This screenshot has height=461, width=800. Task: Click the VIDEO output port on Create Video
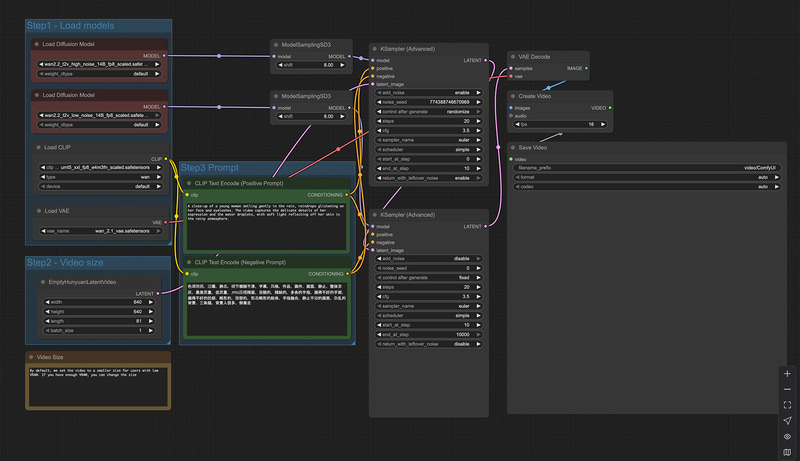(x=610, y=108)
